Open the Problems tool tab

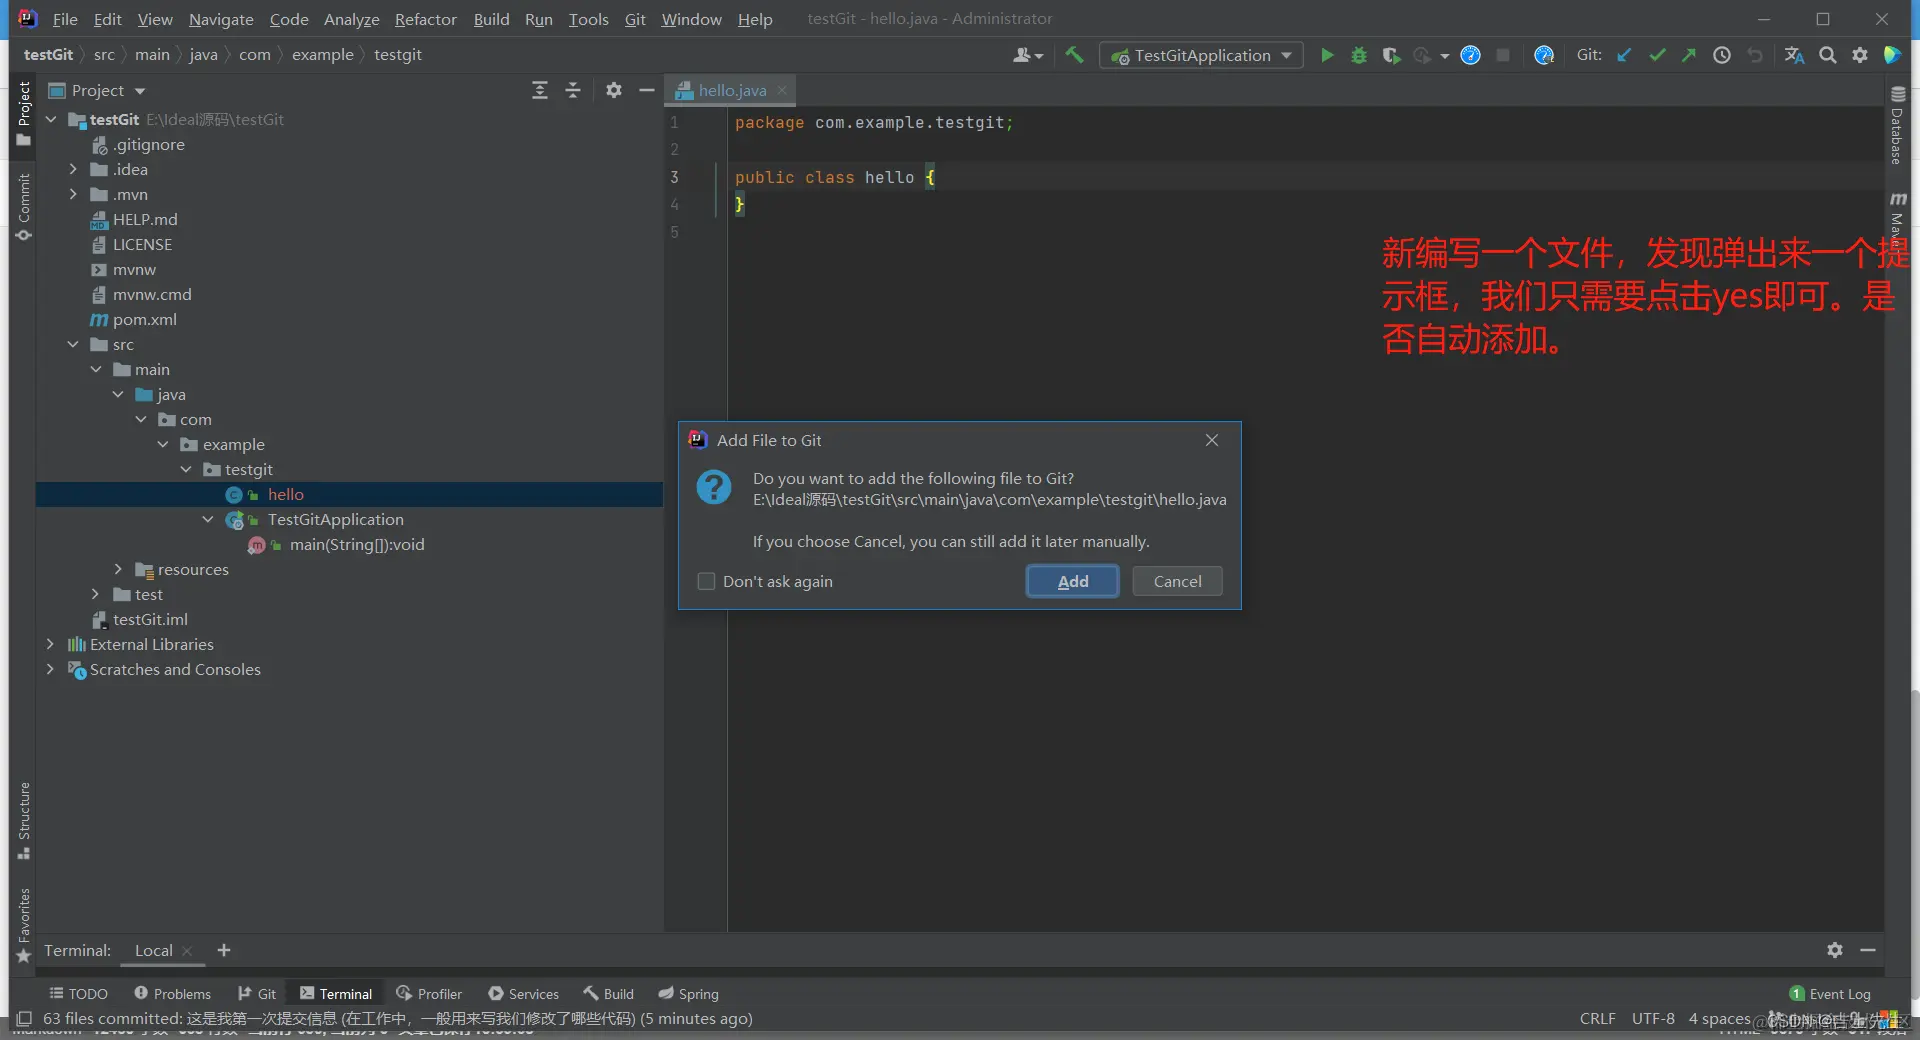(172, 994)
